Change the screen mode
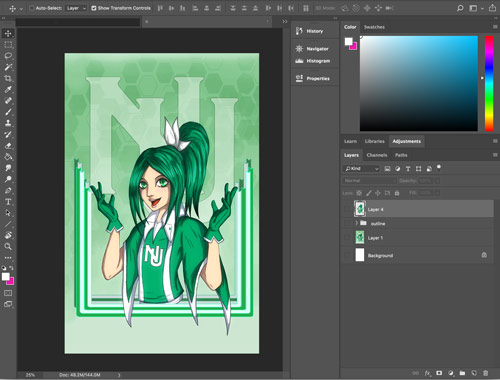Screen dimensions: 500x380 point(8,304)
